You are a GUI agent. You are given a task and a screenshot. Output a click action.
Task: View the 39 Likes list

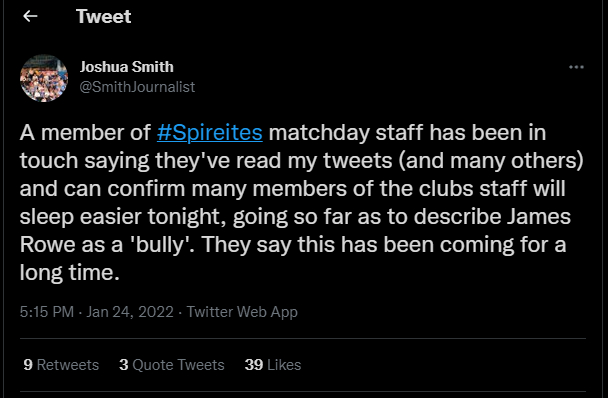point(273,365)
